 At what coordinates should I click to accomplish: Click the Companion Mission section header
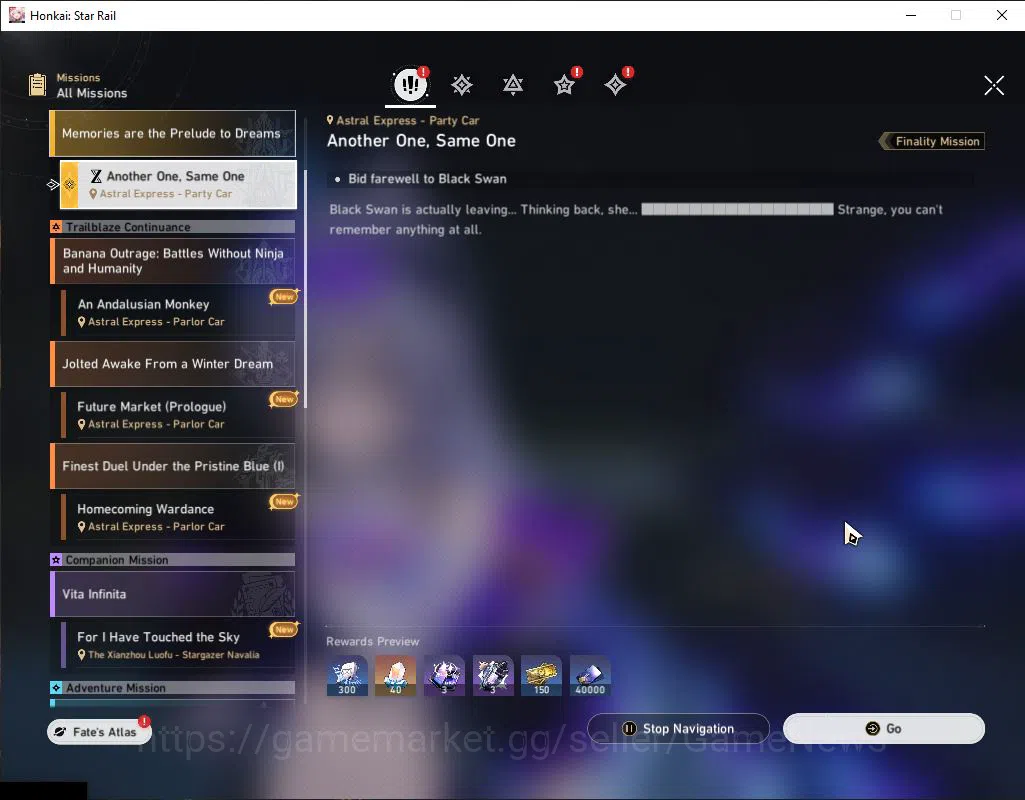click(173, 560)
